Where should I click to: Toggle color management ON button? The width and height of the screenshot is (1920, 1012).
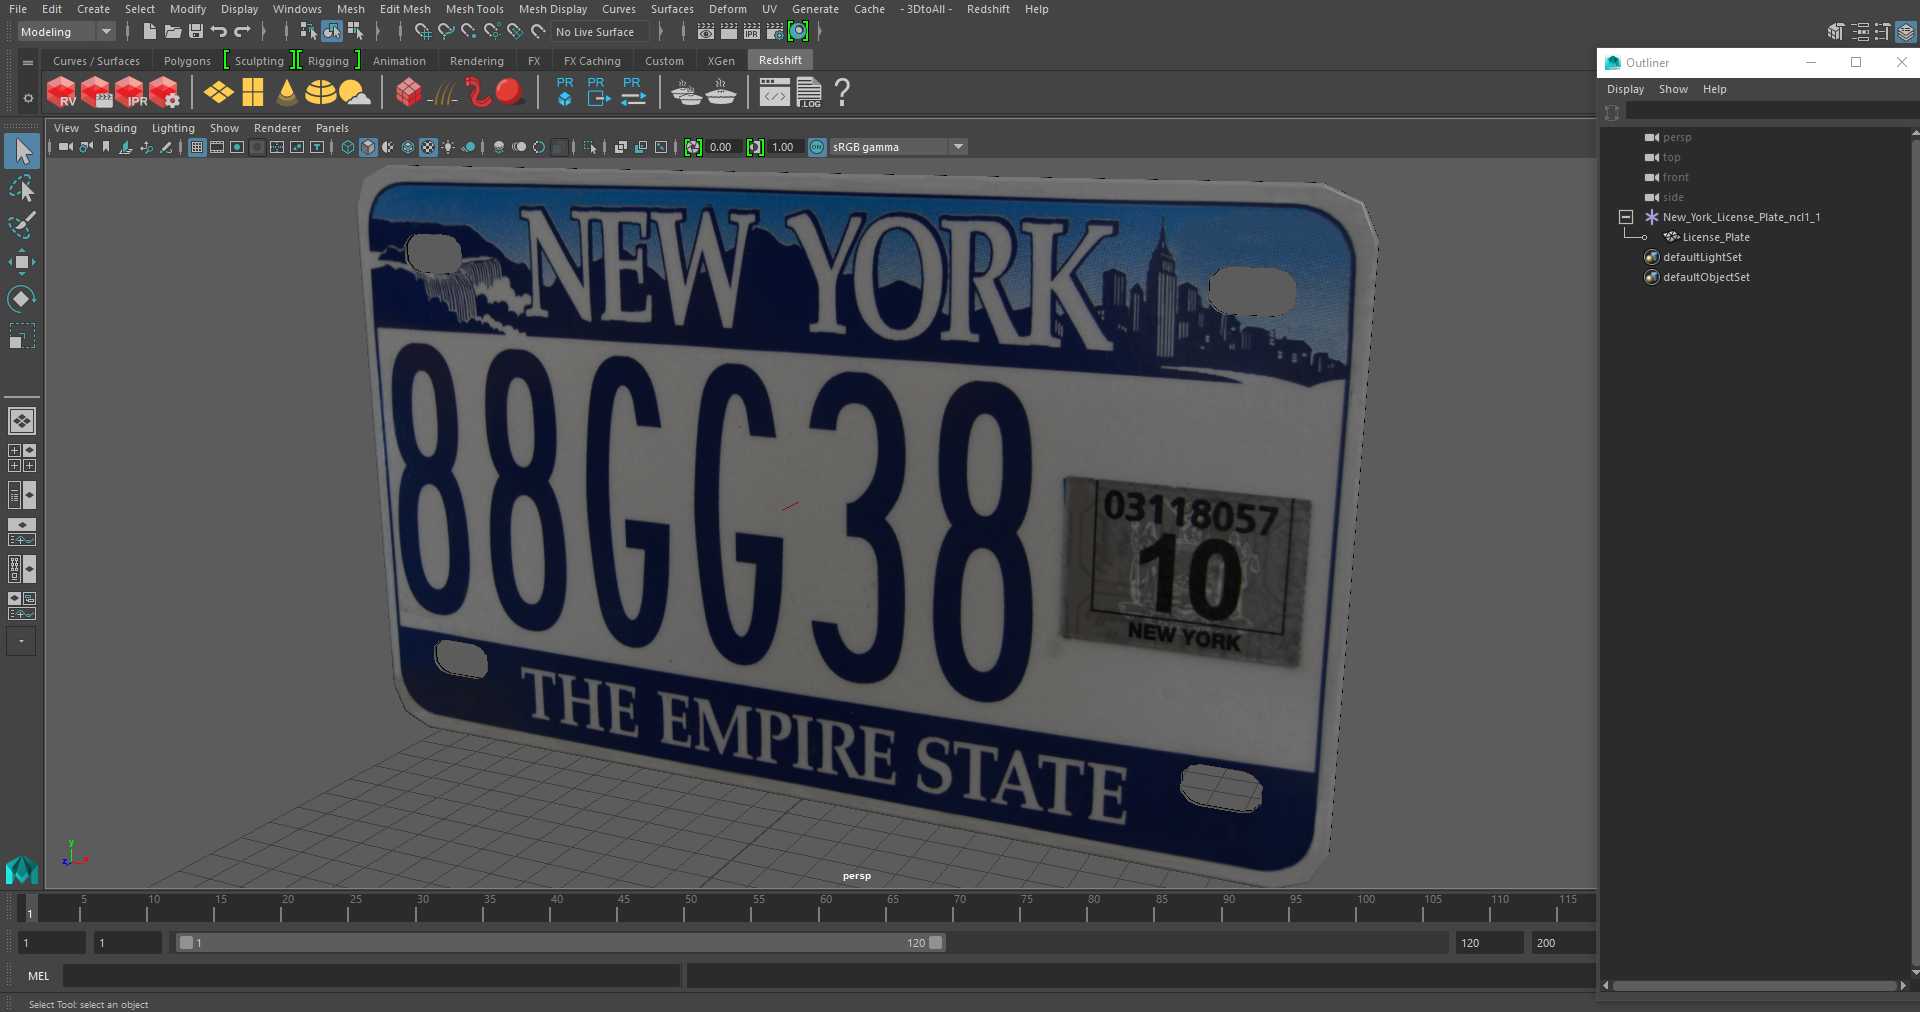click(817, 147)
